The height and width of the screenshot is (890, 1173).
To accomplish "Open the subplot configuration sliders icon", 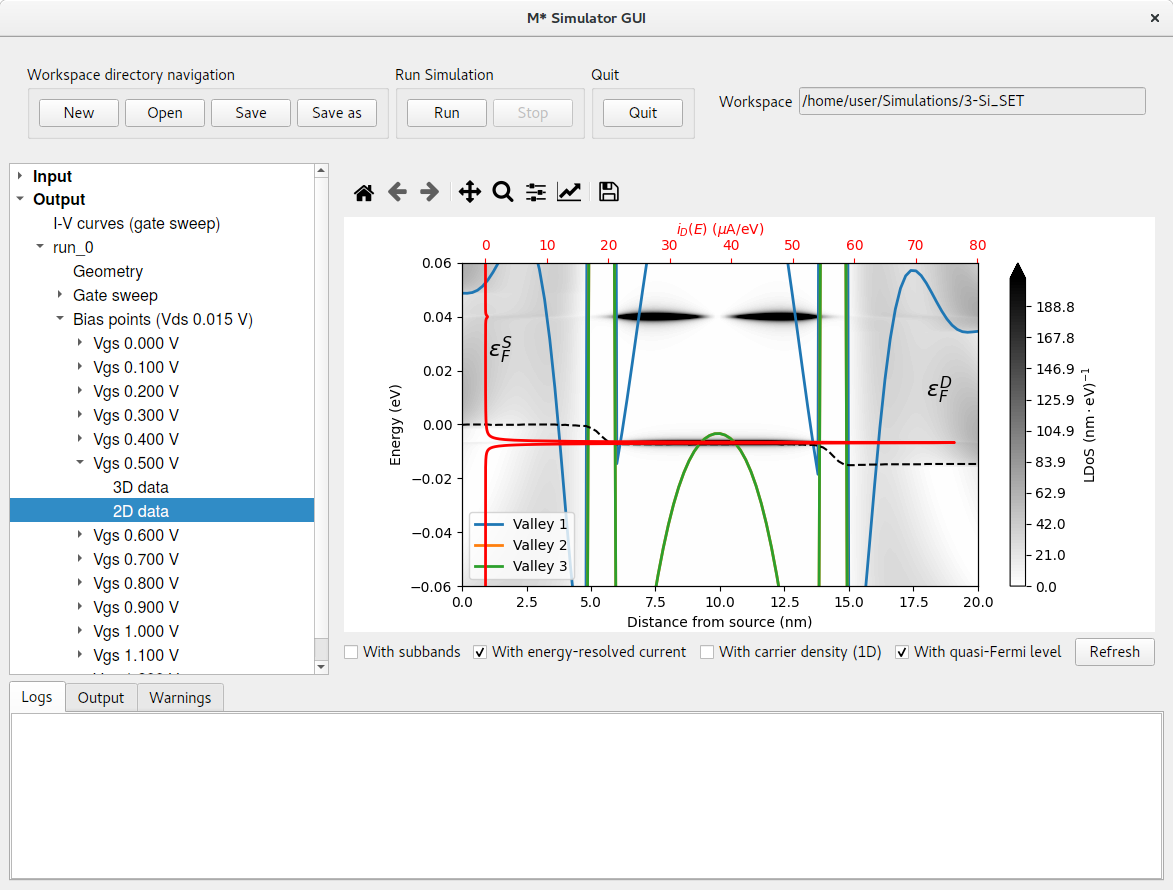I will 535,191.
